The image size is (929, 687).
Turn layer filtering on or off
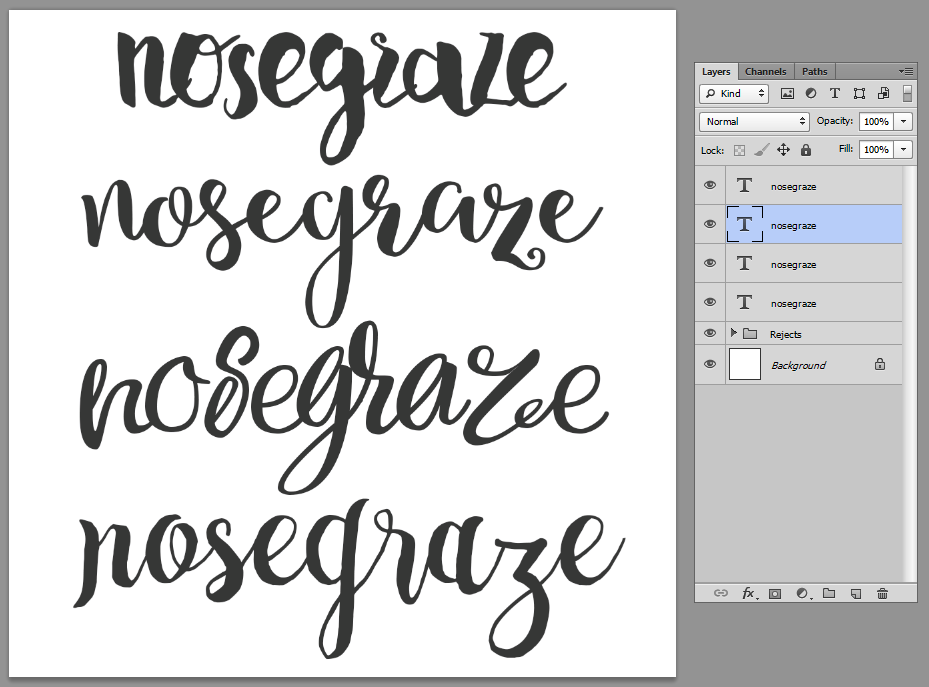click(907, 93)
